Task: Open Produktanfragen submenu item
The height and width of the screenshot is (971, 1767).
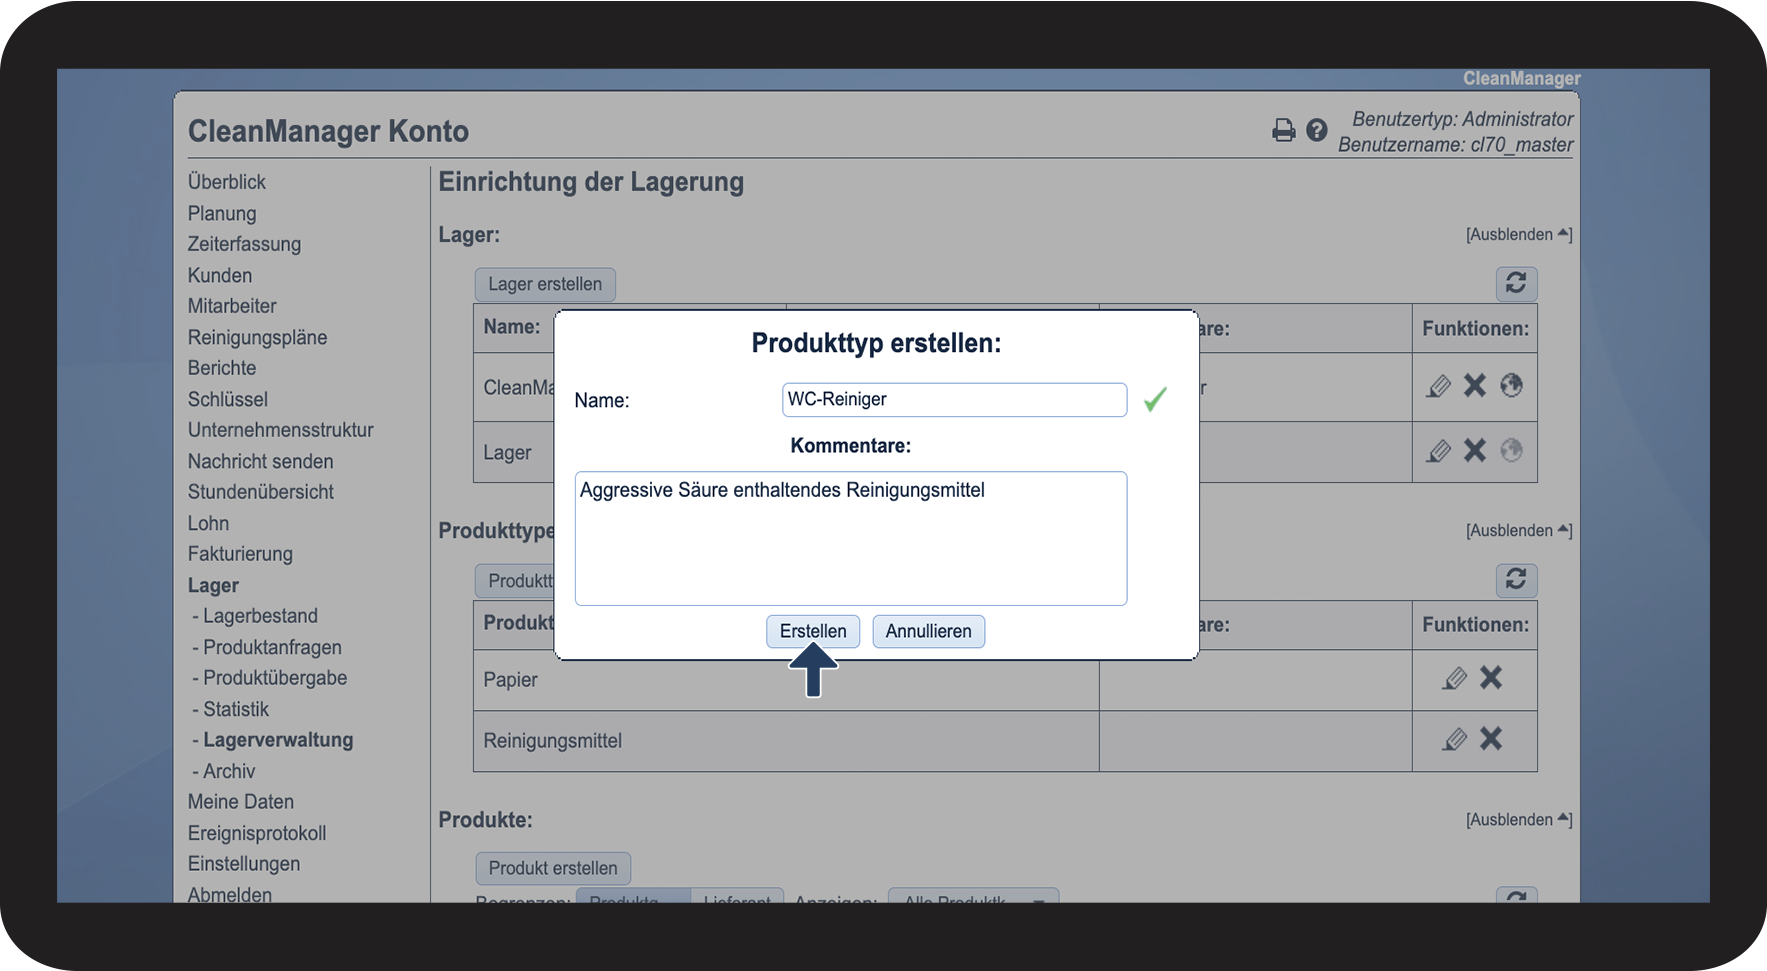Action: pyautogui.click(x=272, y=648)
